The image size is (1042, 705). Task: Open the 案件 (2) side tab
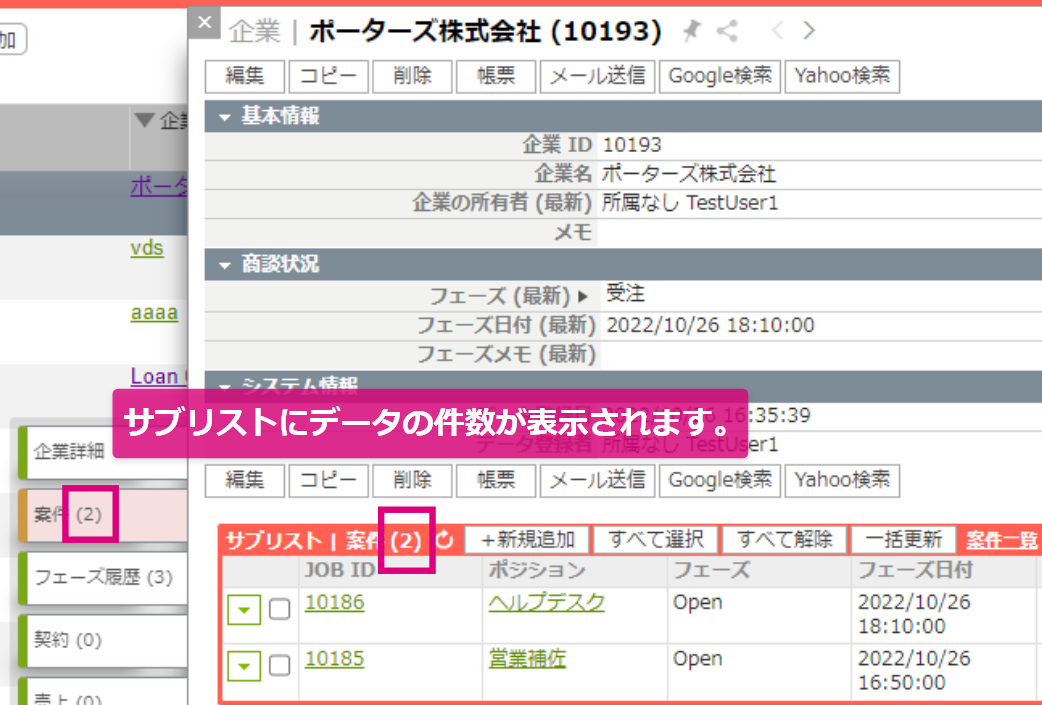103,515
